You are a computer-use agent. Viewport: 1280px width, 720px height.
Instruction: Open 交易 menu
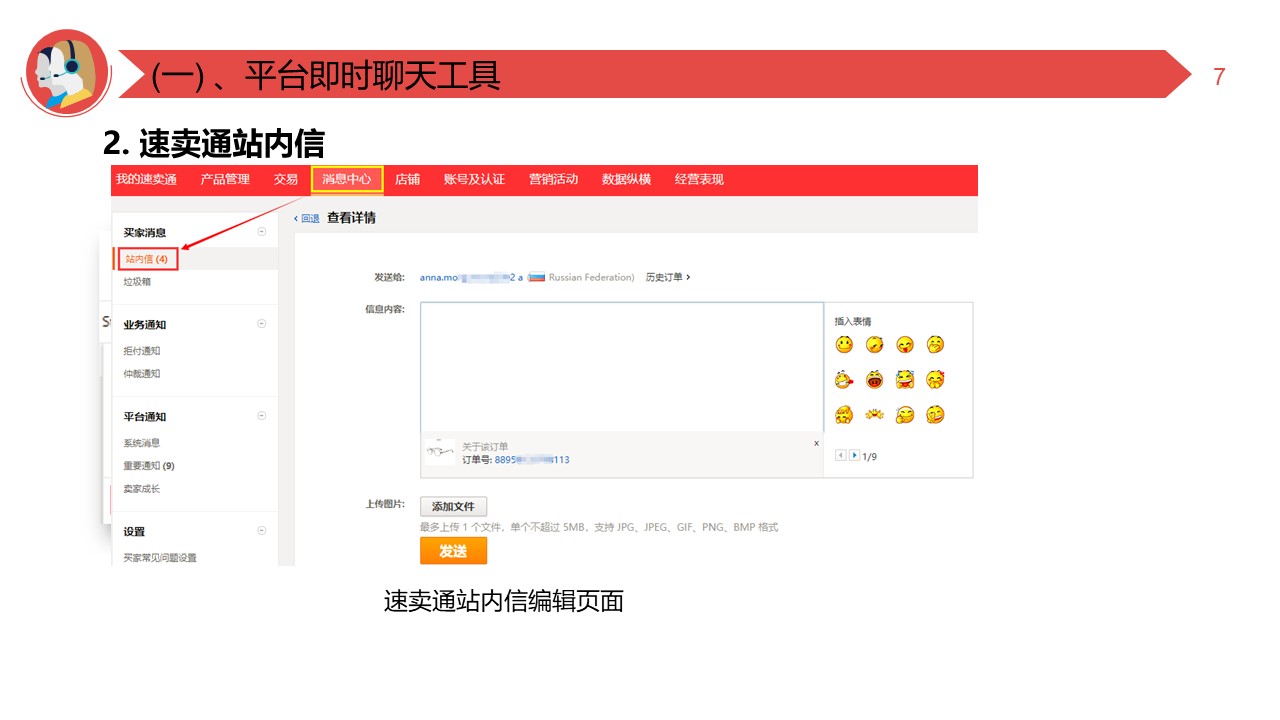point(286,180)
